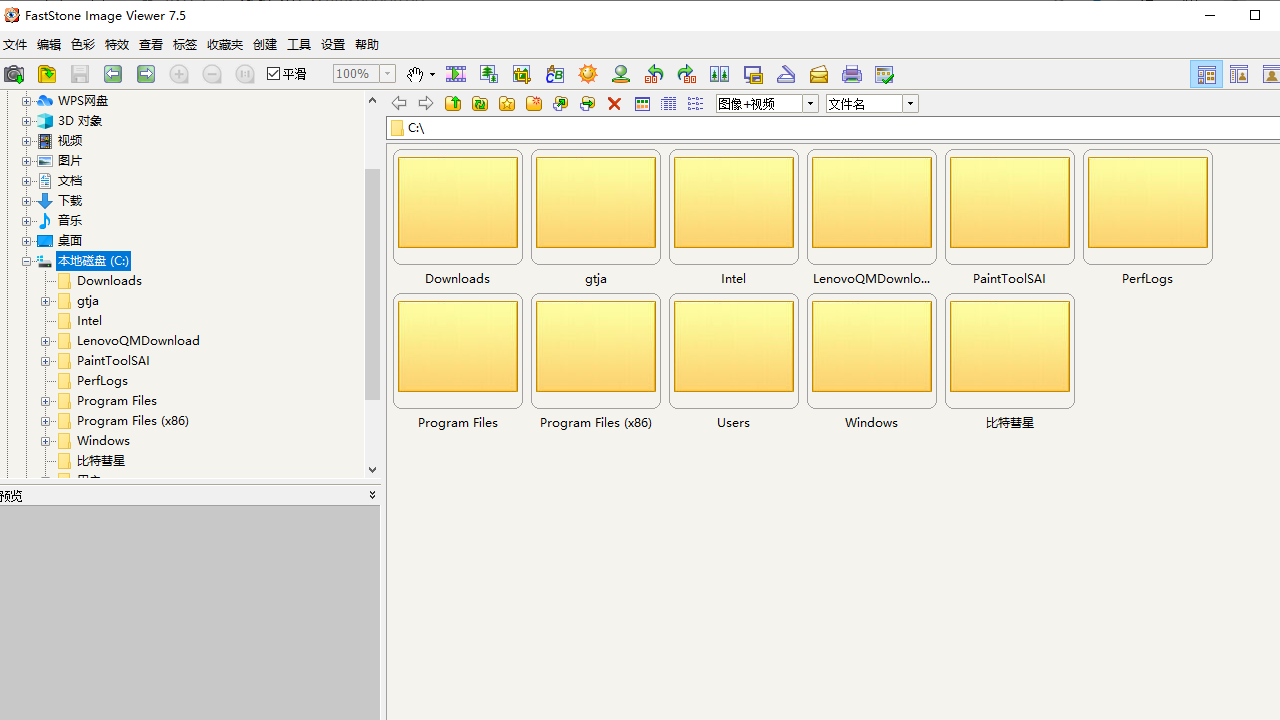The width and height of the screenshot is (1280, 720).
Task: Rotate image left 90 degrees
Action: (654, 74)
